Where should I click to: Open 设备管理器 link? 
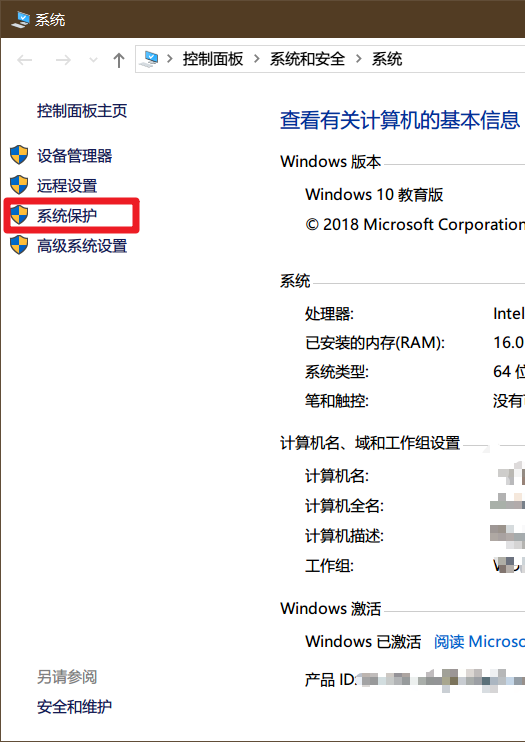(x=74, y=156)
